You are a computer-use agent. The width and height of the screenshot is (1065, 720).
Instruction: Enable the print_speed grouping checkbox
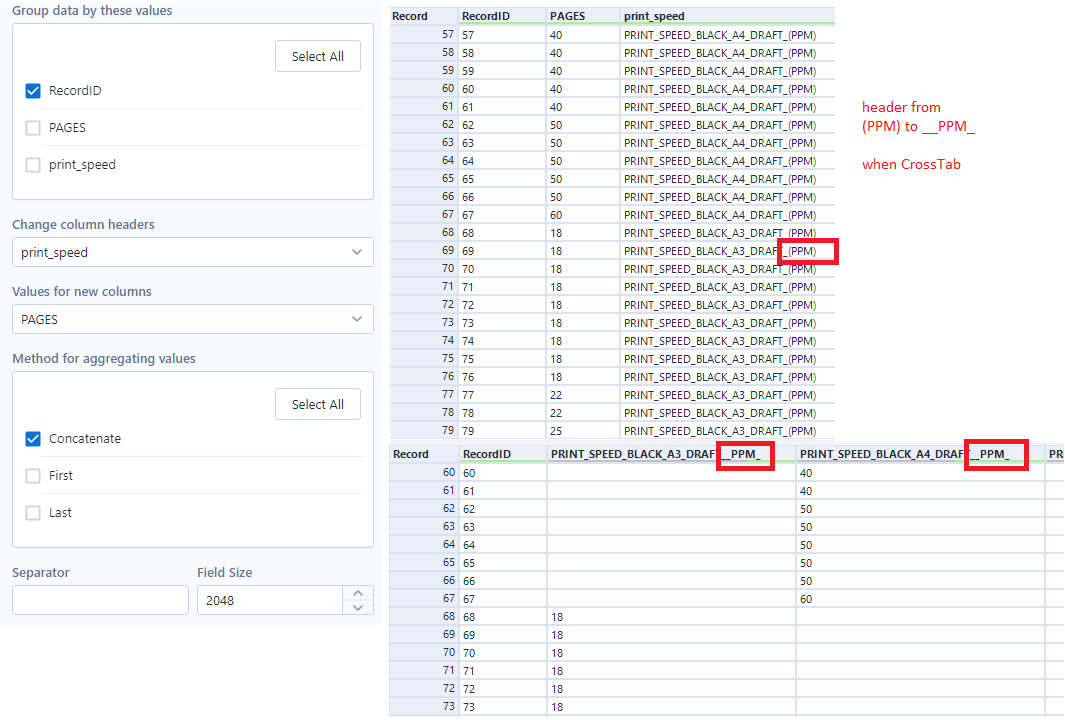pos(34,164)
